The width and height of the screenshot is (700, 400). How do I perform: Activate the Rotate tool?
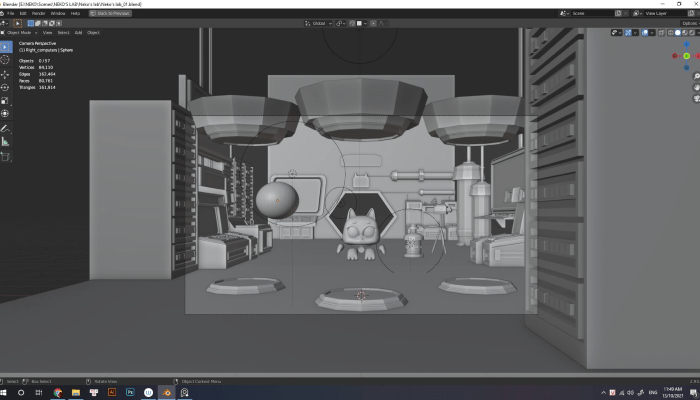pos(5,87)
